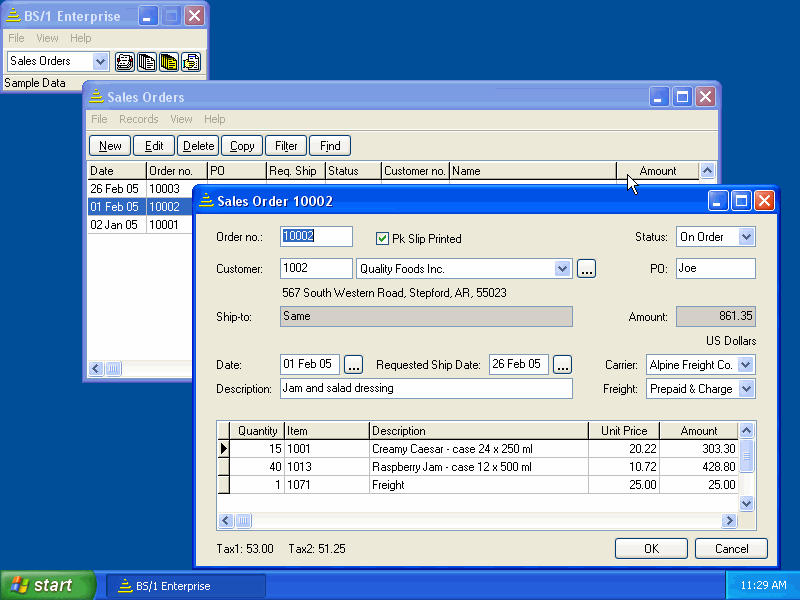800x600 pixels.
Task: Click BS/1 Enterprise taskbar button
Action: point(186,586)
